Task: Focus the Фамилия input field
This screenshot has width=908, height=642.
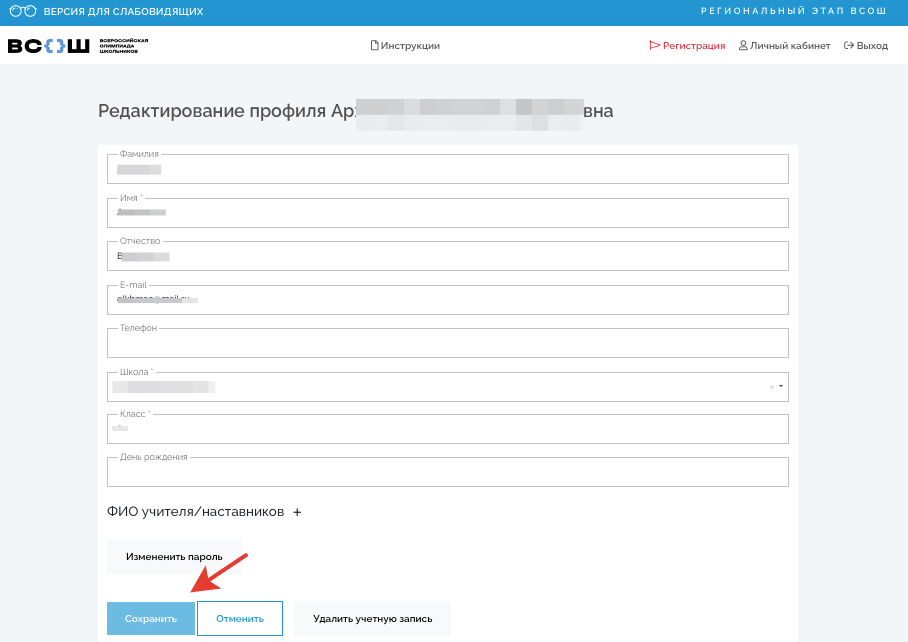Action: coord(447,170)
